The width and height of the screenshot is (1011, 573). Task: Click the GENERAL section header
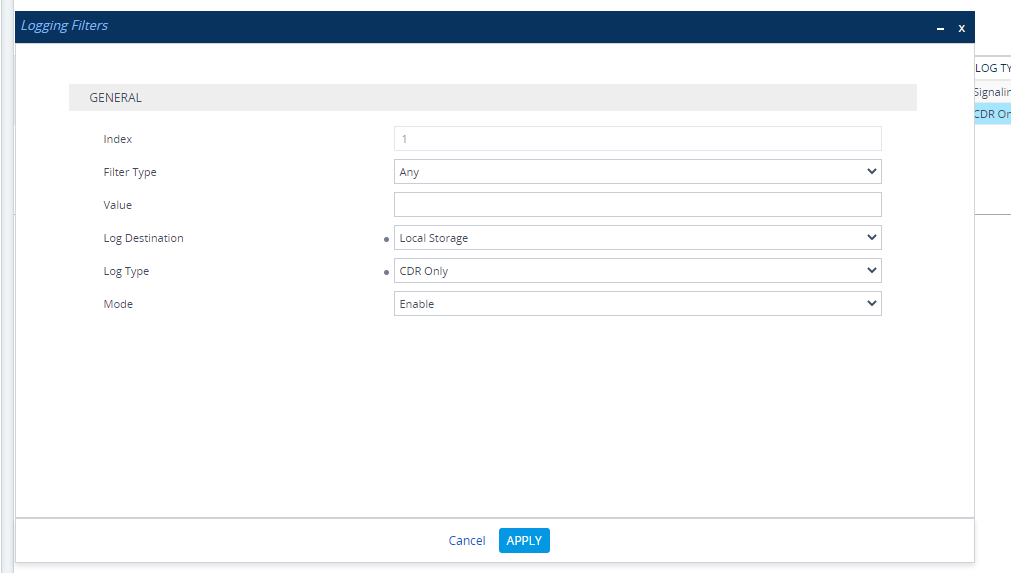point(116,98)
